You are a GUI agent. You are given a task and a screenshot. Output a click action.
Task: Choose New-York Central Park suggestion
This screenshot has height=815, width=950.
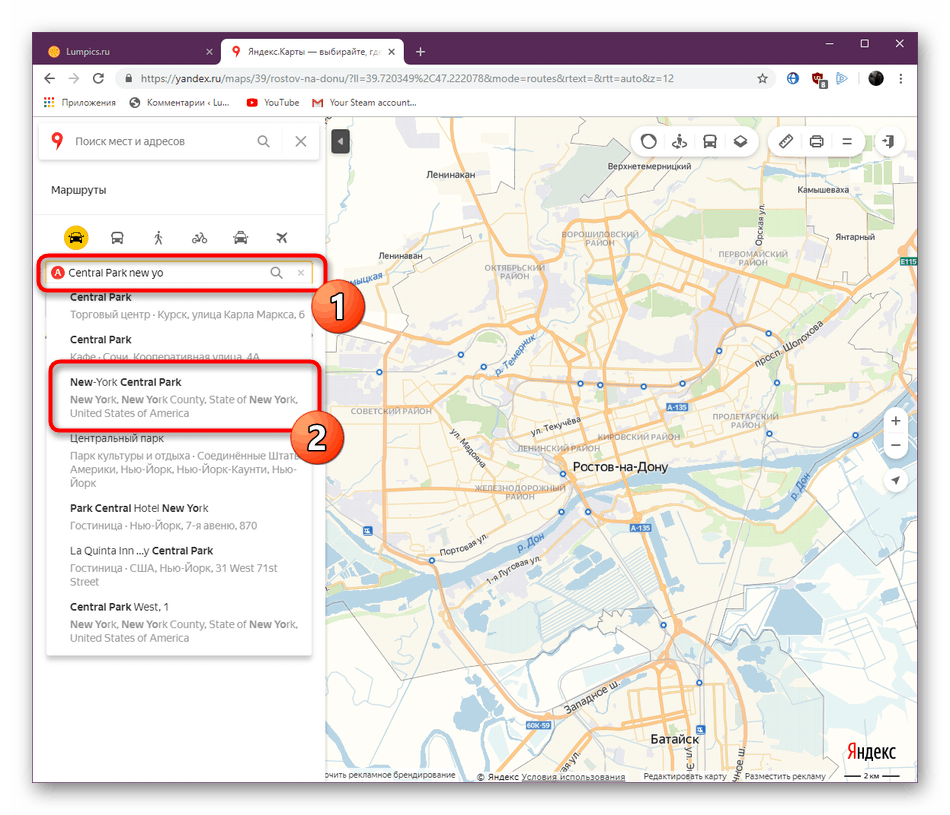[179, 398]
